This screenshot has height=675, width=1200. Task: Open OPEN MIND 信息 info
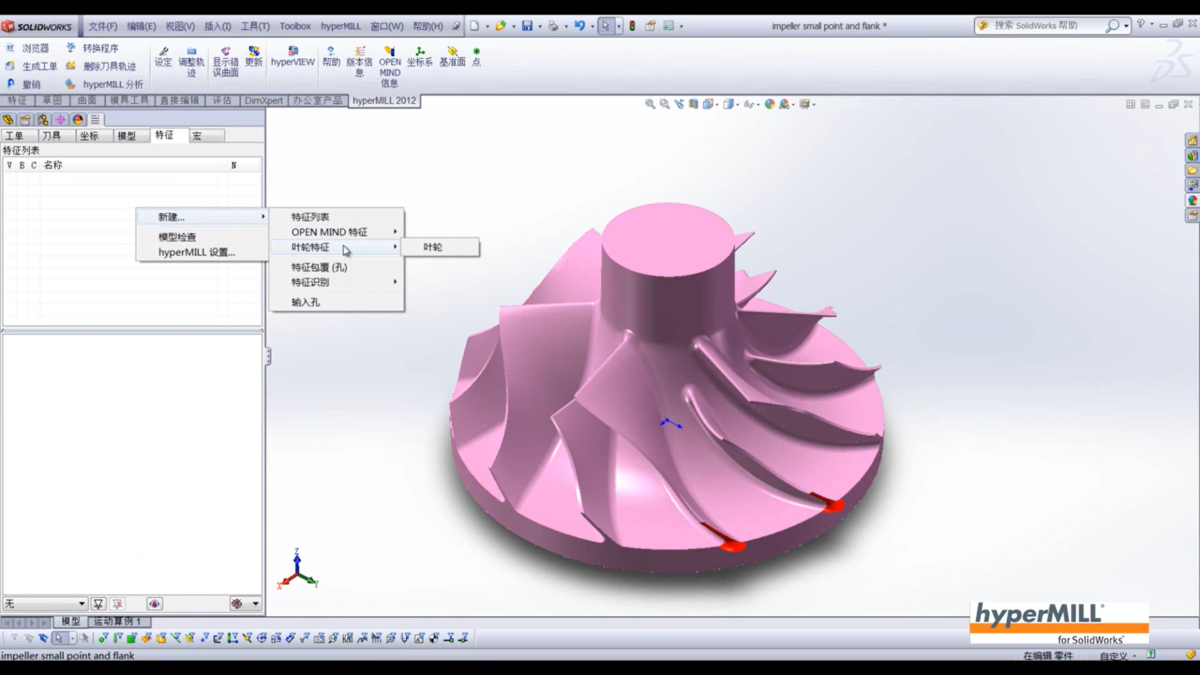pyautogui.click(x=390, y=67)
